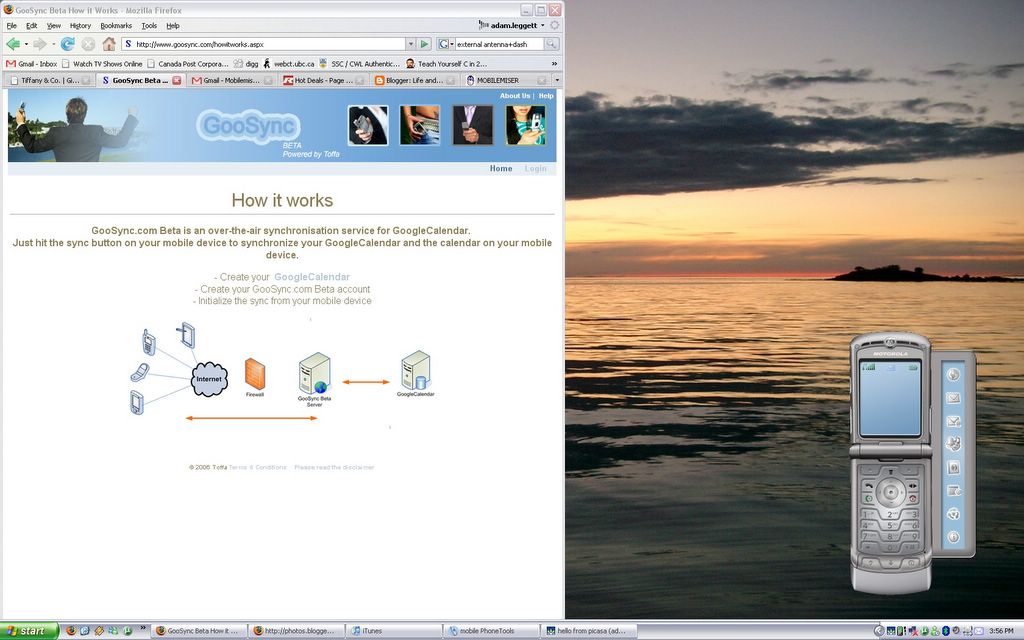Show more bookmarks with toolbar chevron

pos(554,63)
